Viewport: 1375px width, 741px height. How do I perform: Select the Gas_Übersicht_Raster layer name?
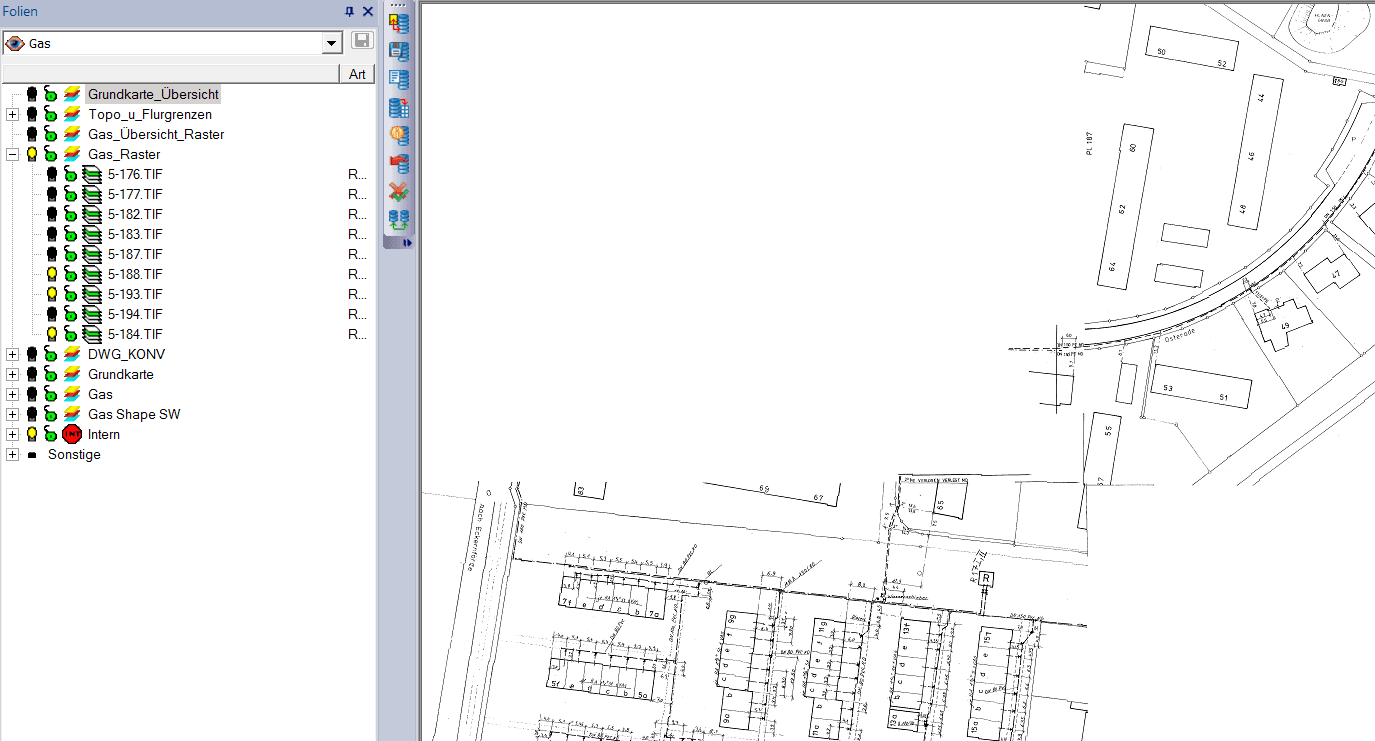click(156, 134)
